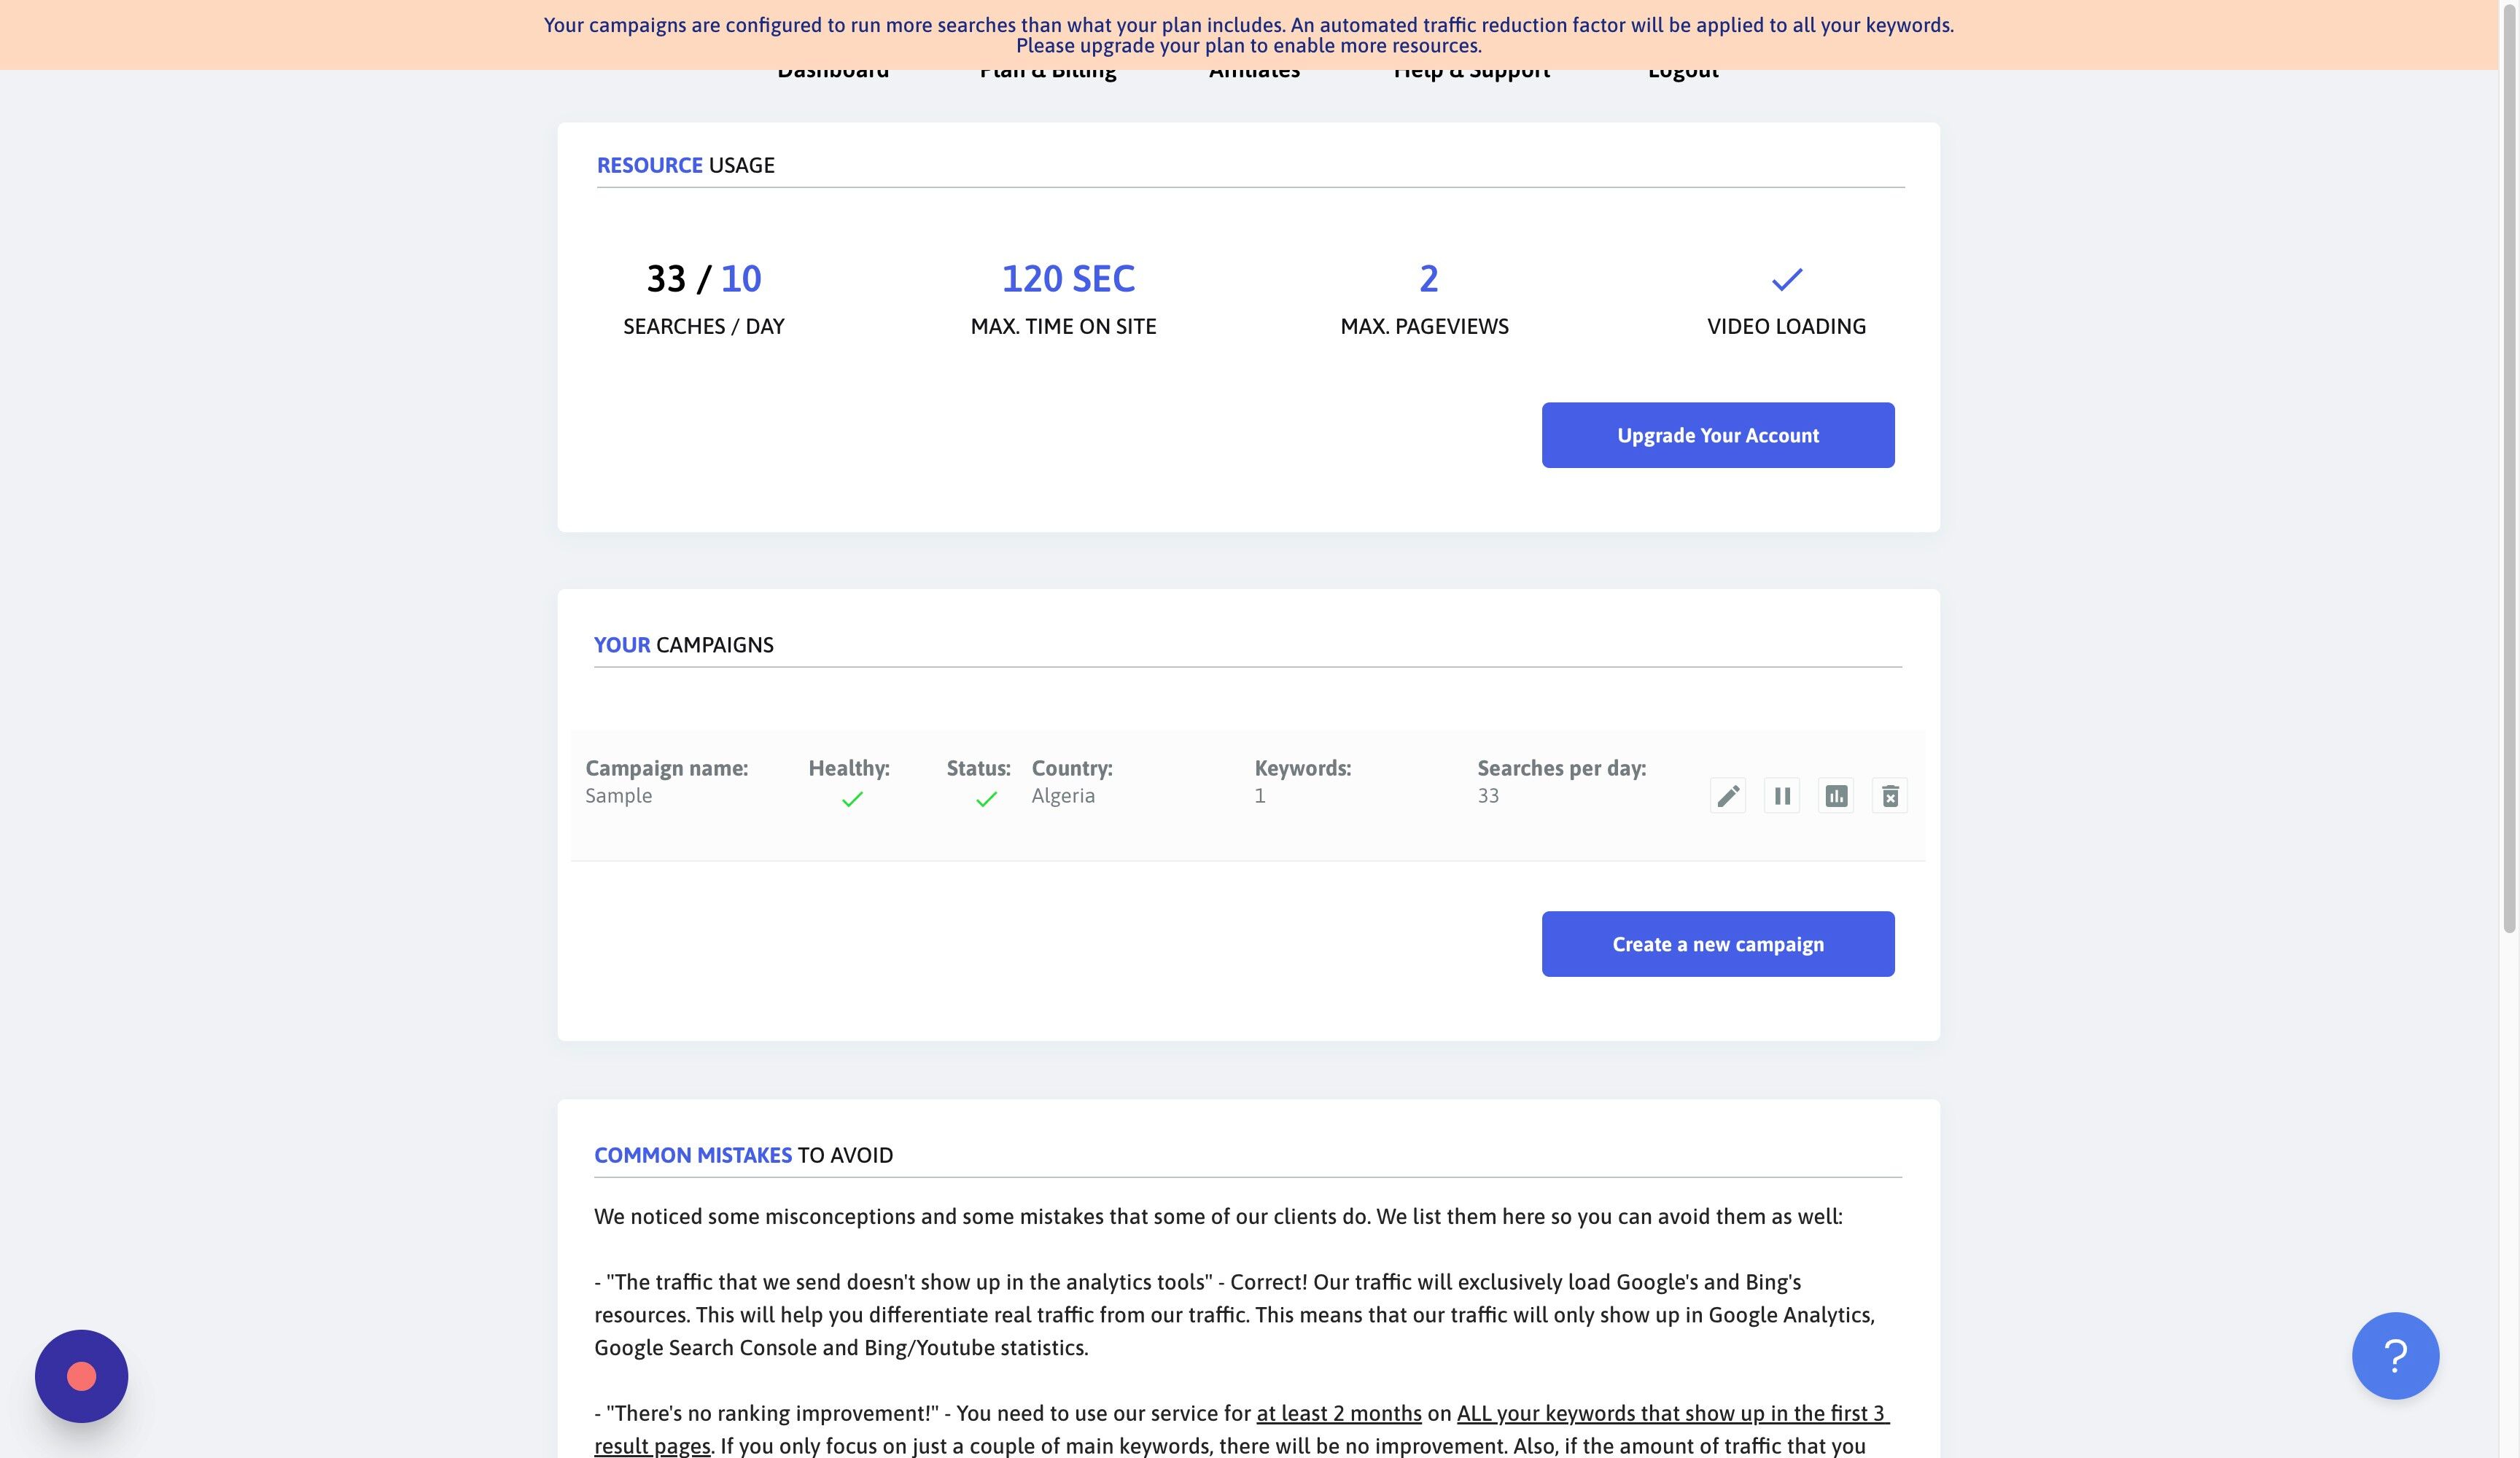Open the edit pencil icon for Sample campaign
Image resolution: width=2520 pixels, height=1458 pixels.
point(1728,795)
